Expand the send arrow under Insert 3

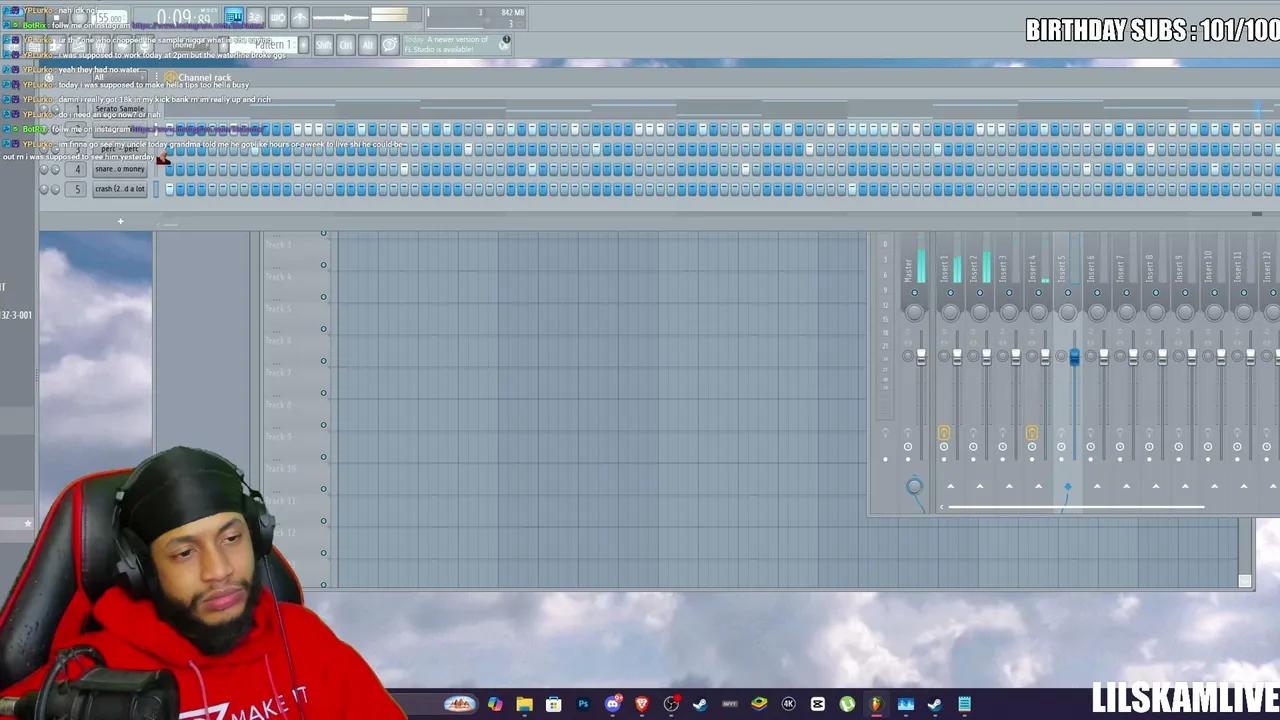point(1009,486)
